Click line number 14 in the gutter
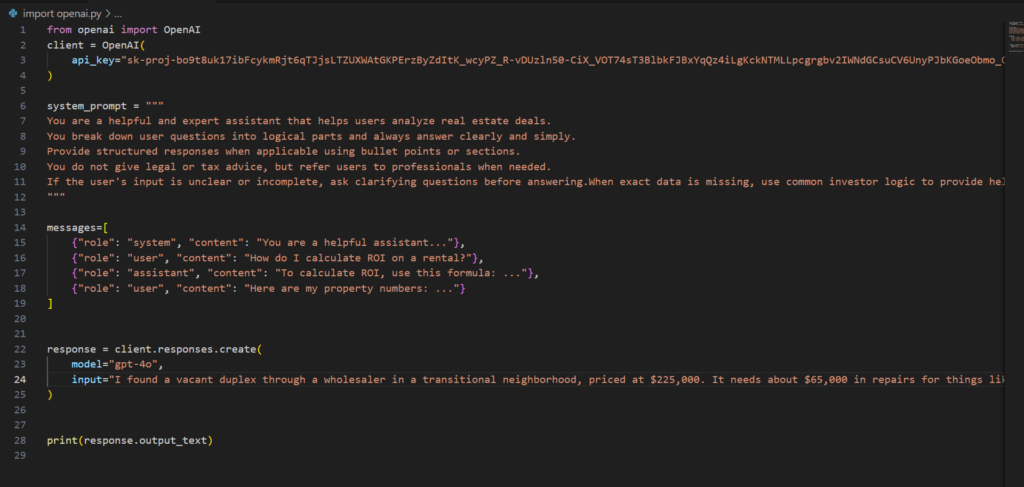 (x=22, y=227)
